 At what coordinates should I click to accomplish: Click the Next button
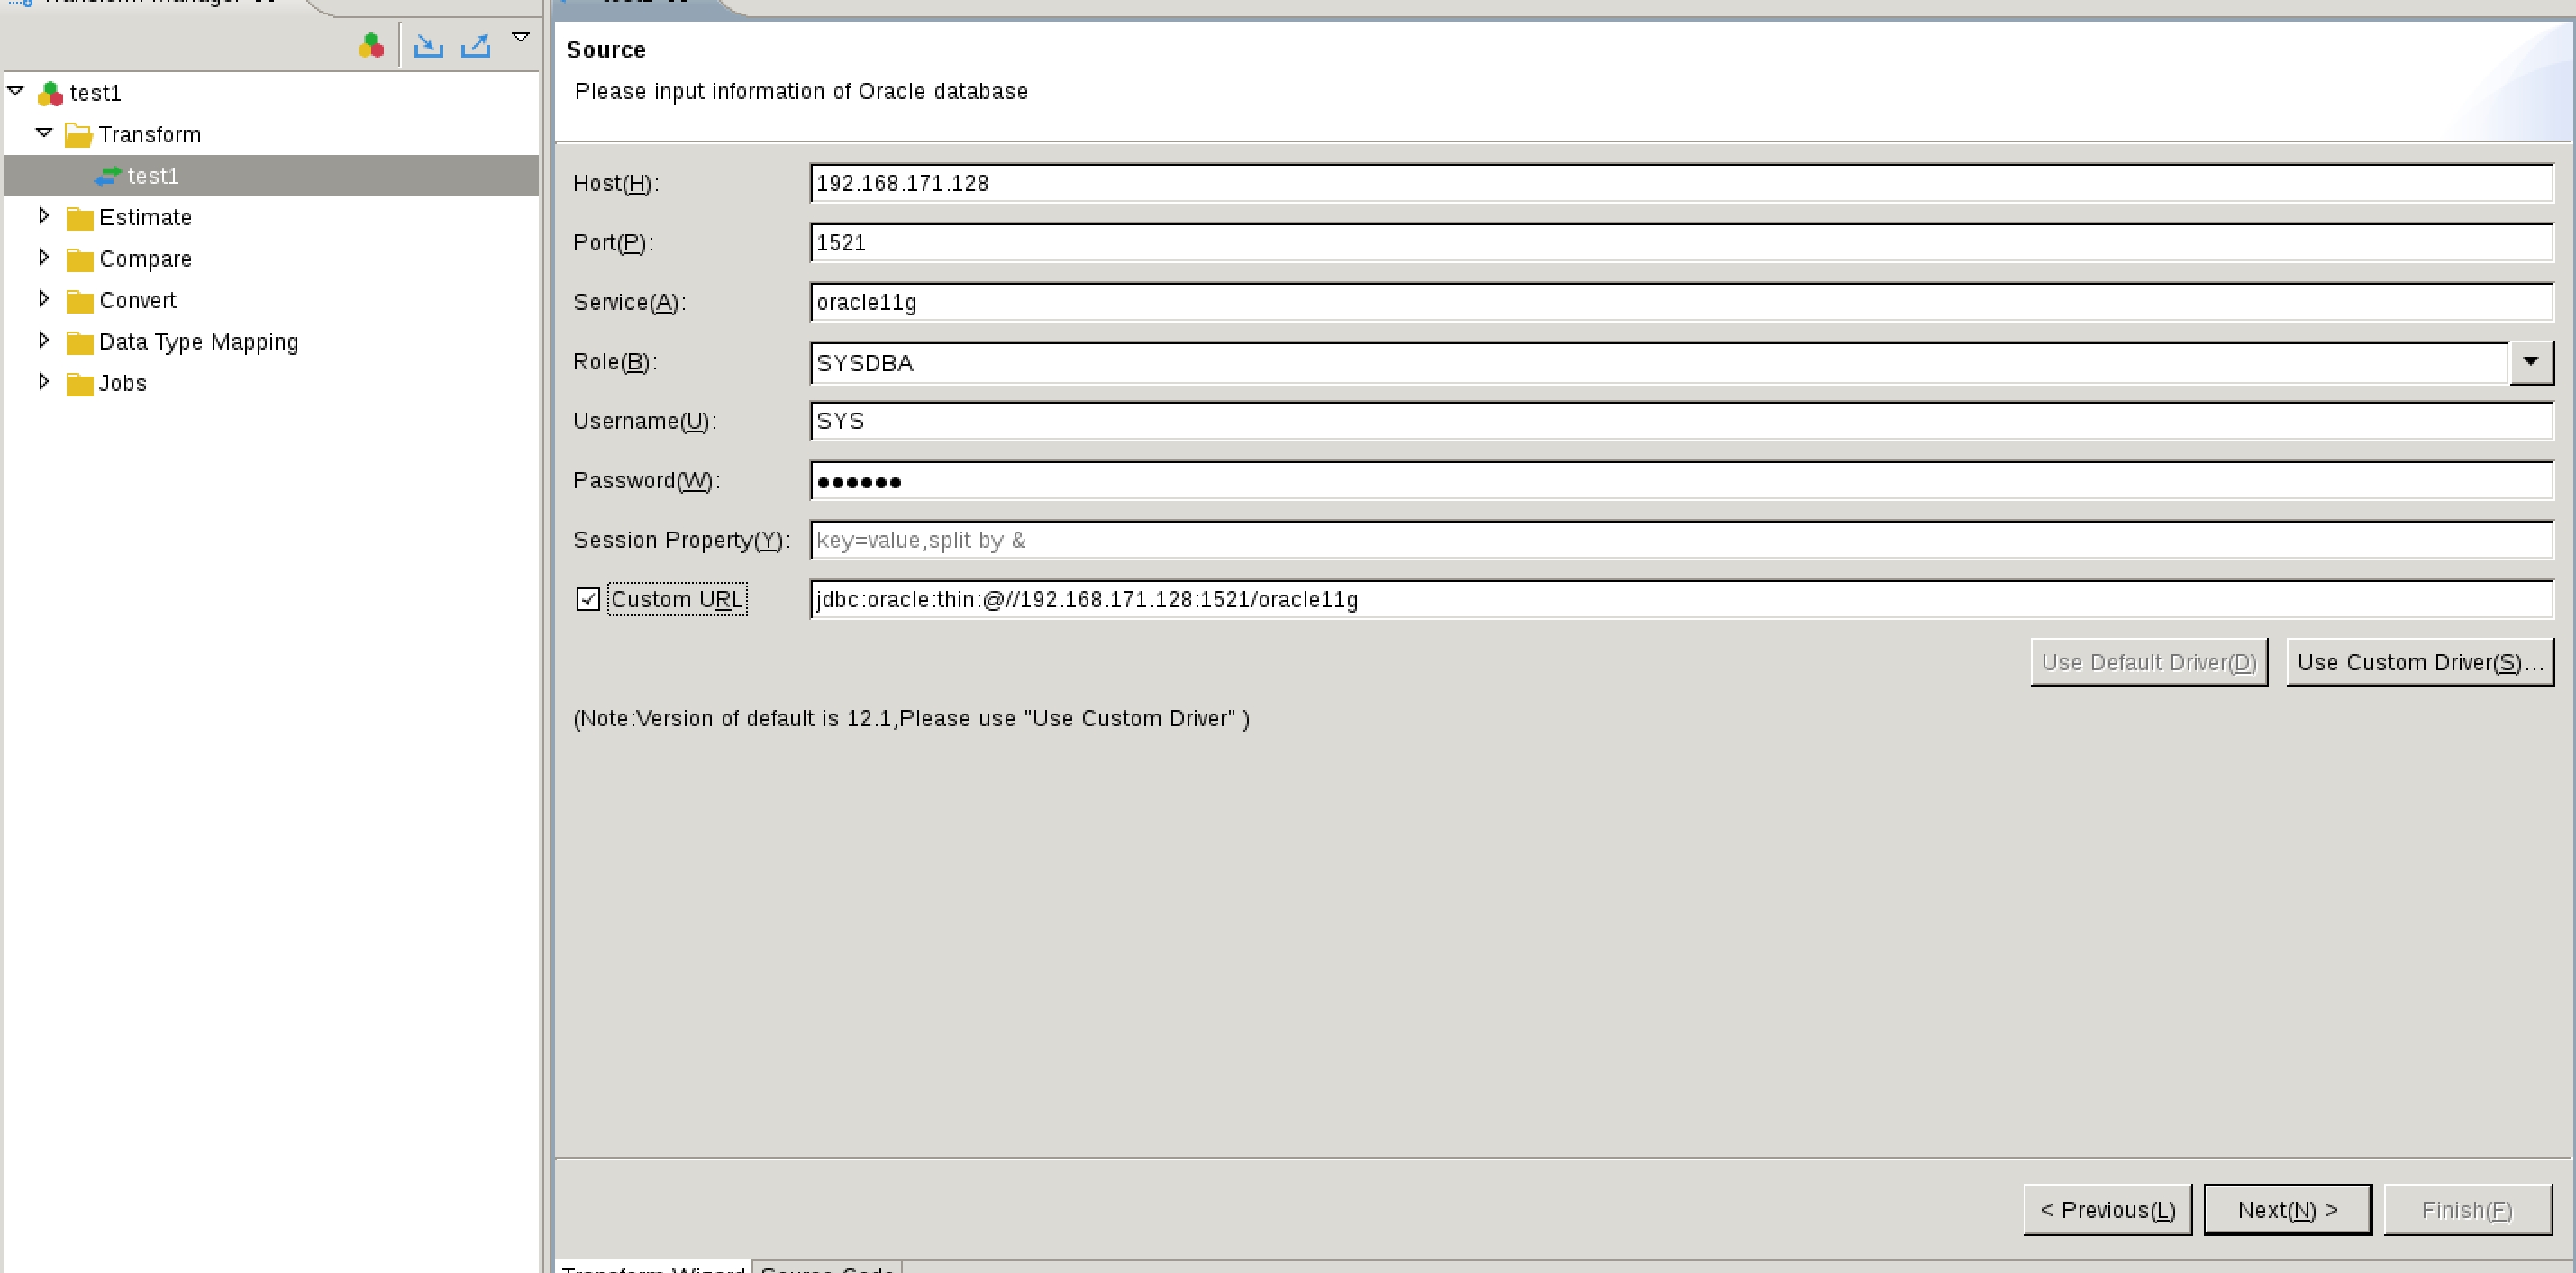click(x=2288, y=1209)
